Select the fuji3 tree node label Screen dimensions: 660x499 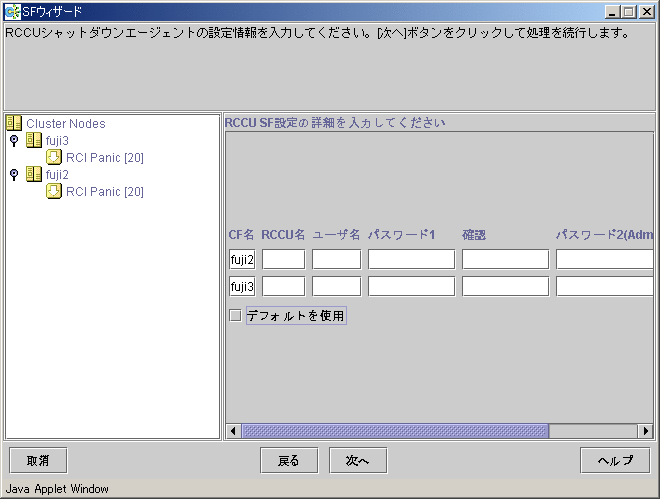[57, 141]
